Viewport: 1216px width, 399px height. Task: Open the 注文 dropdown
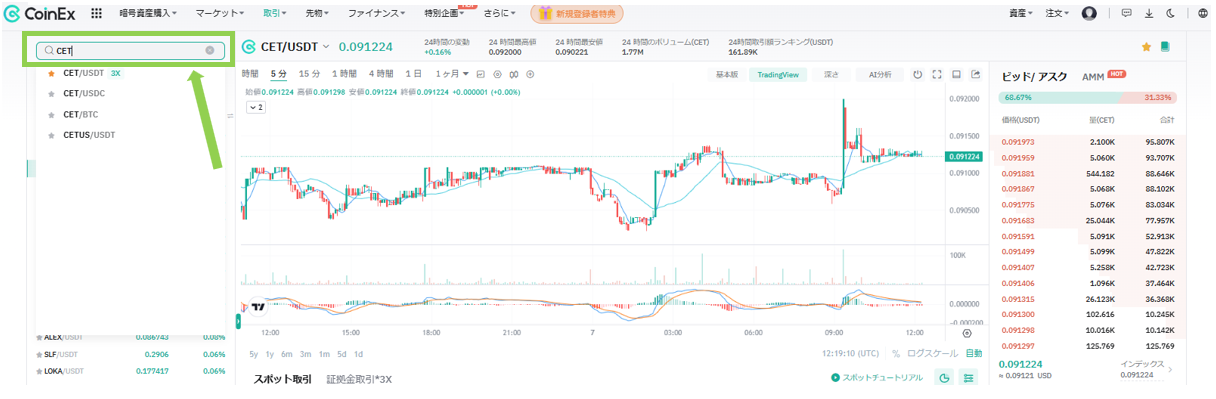pyautogui.click(x=1058, y=14)
